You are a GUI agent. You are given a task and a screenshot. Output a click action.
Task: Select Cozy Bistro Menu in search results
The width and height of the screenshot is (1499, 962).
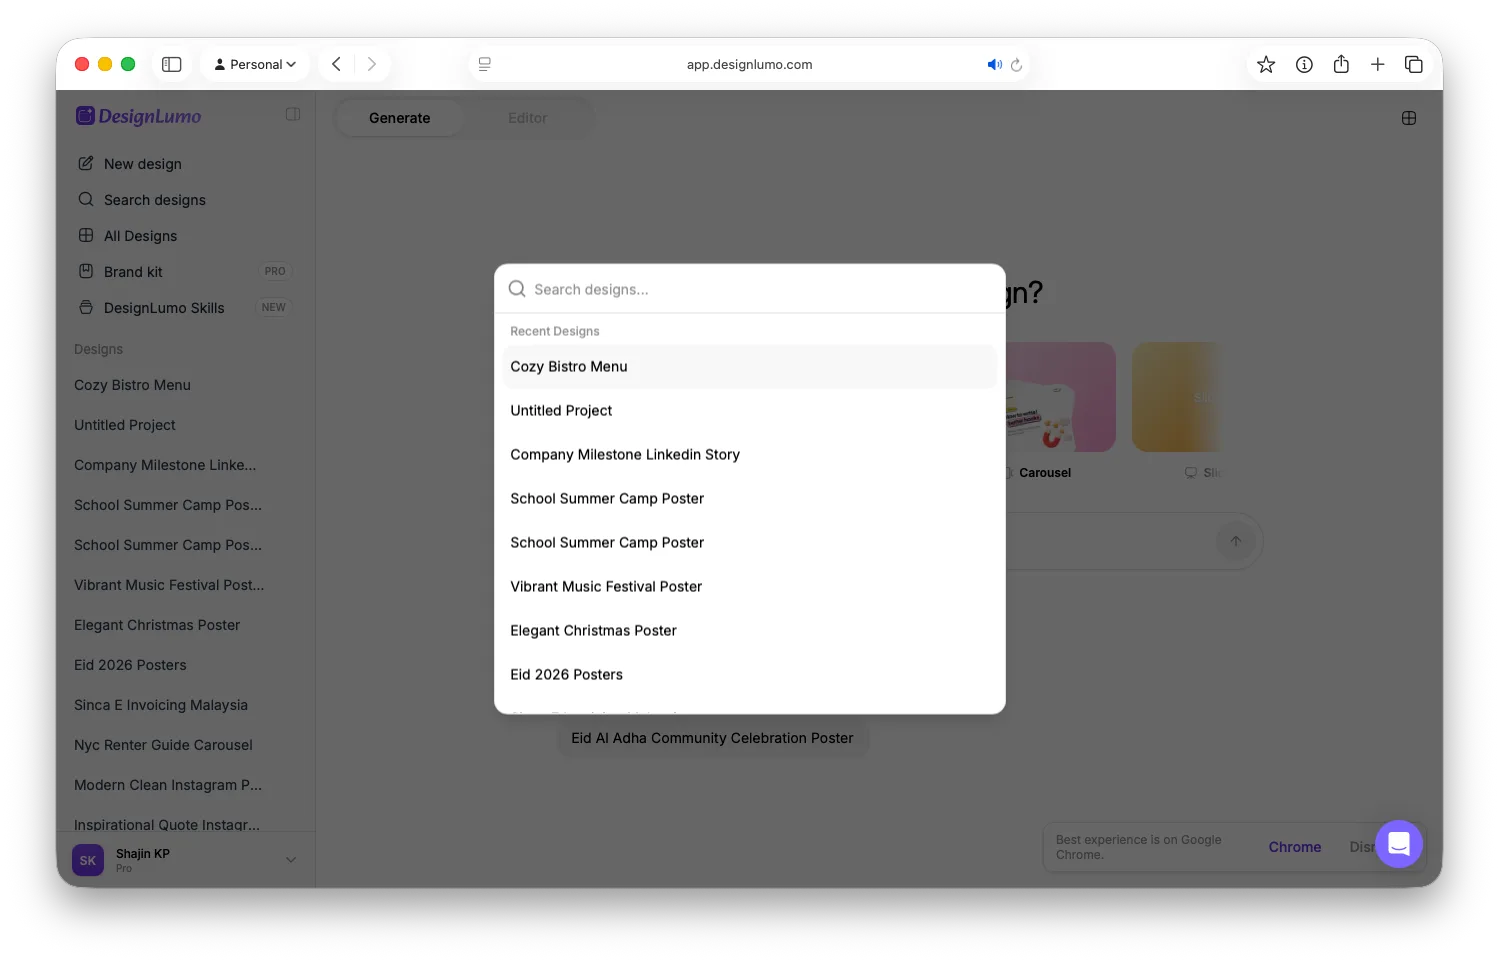pyautogui.click(x=749, y=367)
